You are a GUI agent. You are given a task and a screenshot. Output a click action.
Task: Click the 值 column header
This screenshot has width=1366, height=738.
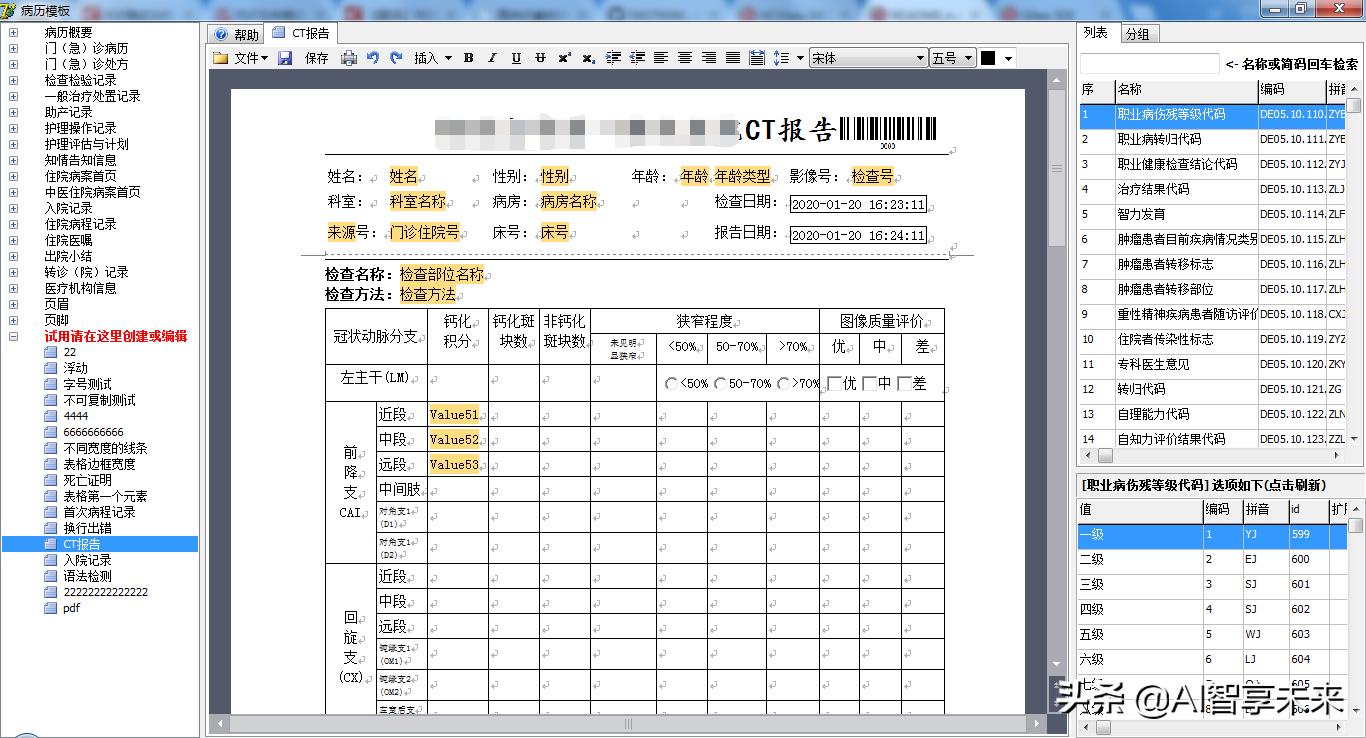(x=1139, y=509)
